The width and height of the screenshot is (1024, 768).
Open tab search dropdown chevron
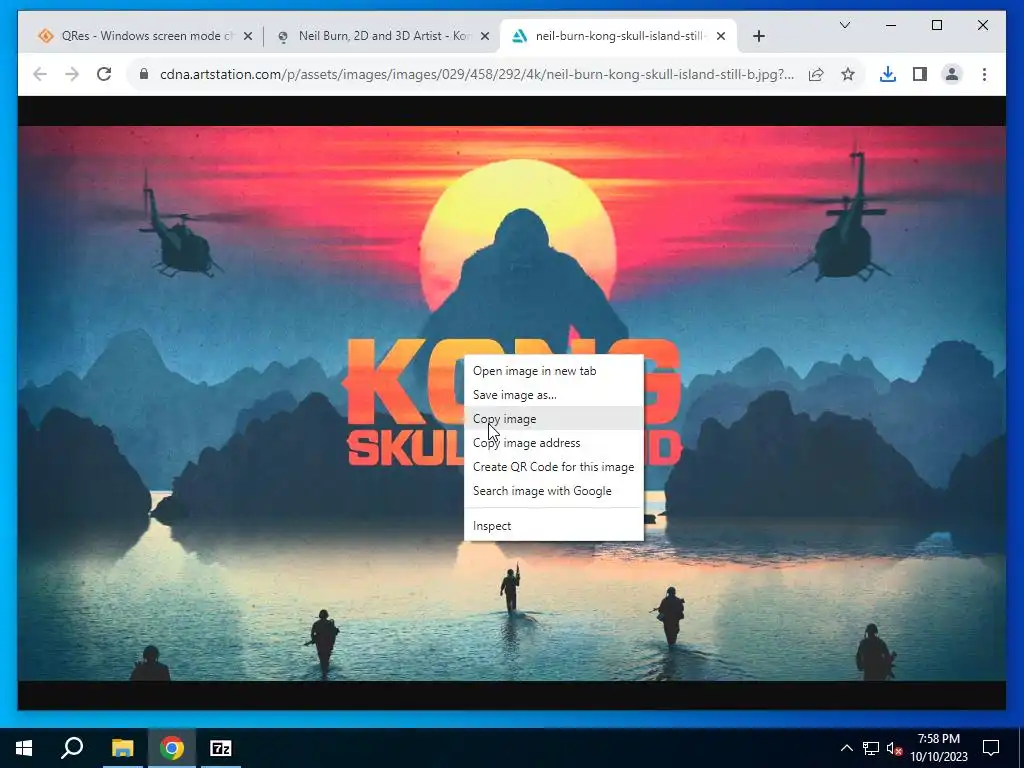[844, 25]
